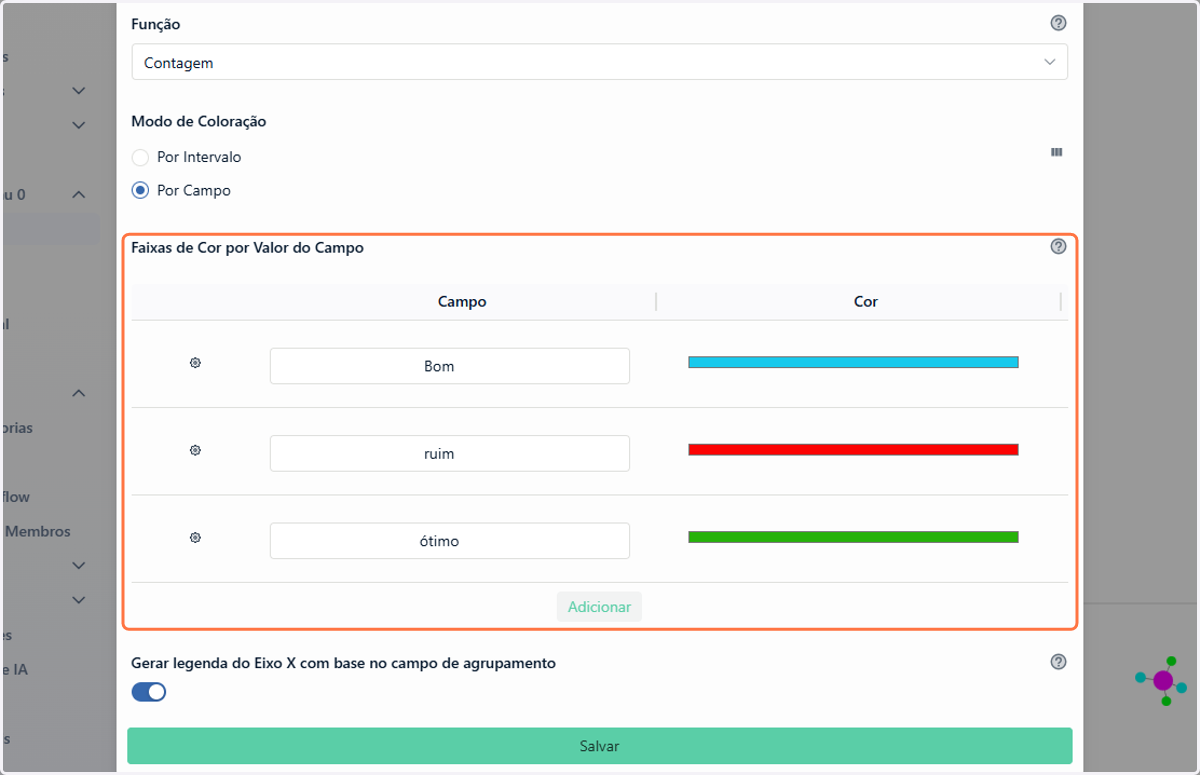The image size is (1200, 775).
Task: Click purple network node icon in background page
Action: [x=1162, y=681]
